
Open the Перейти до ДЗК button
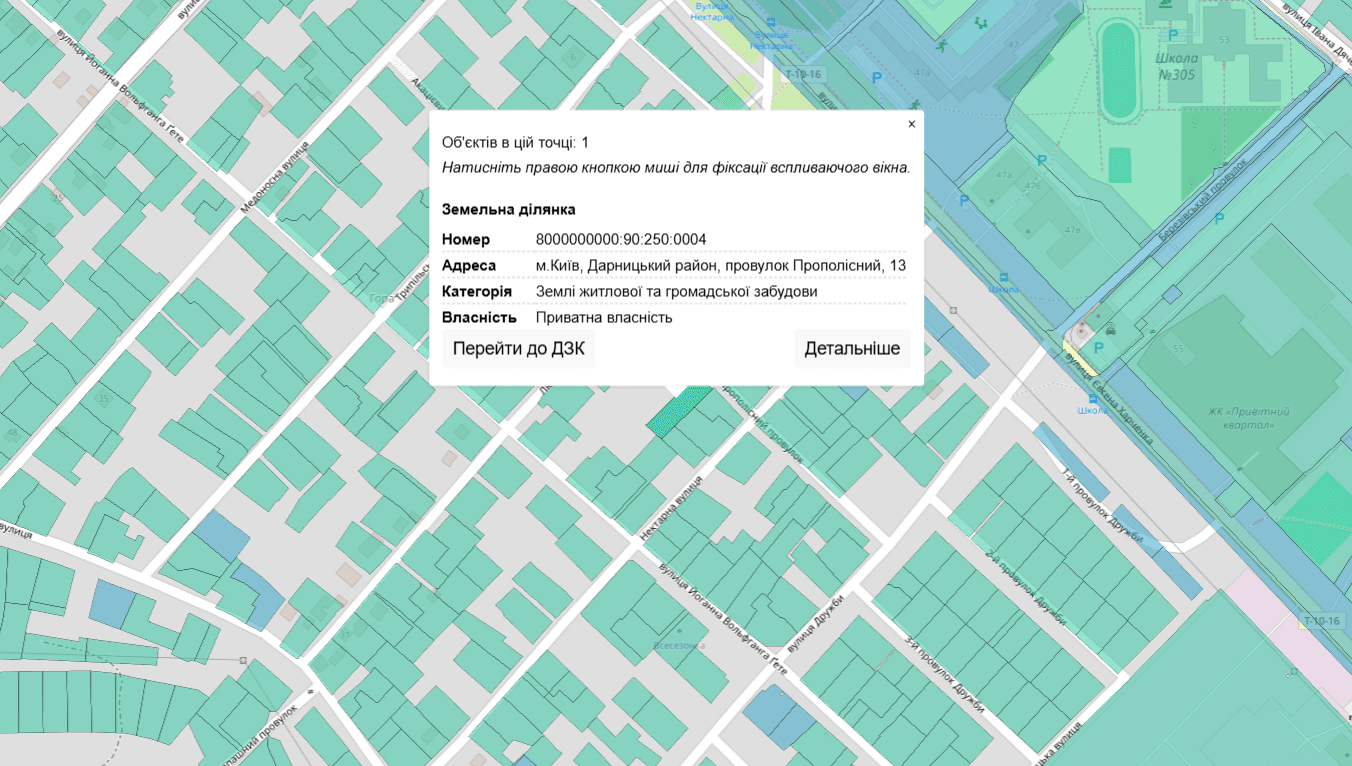[x=518, y=349]
